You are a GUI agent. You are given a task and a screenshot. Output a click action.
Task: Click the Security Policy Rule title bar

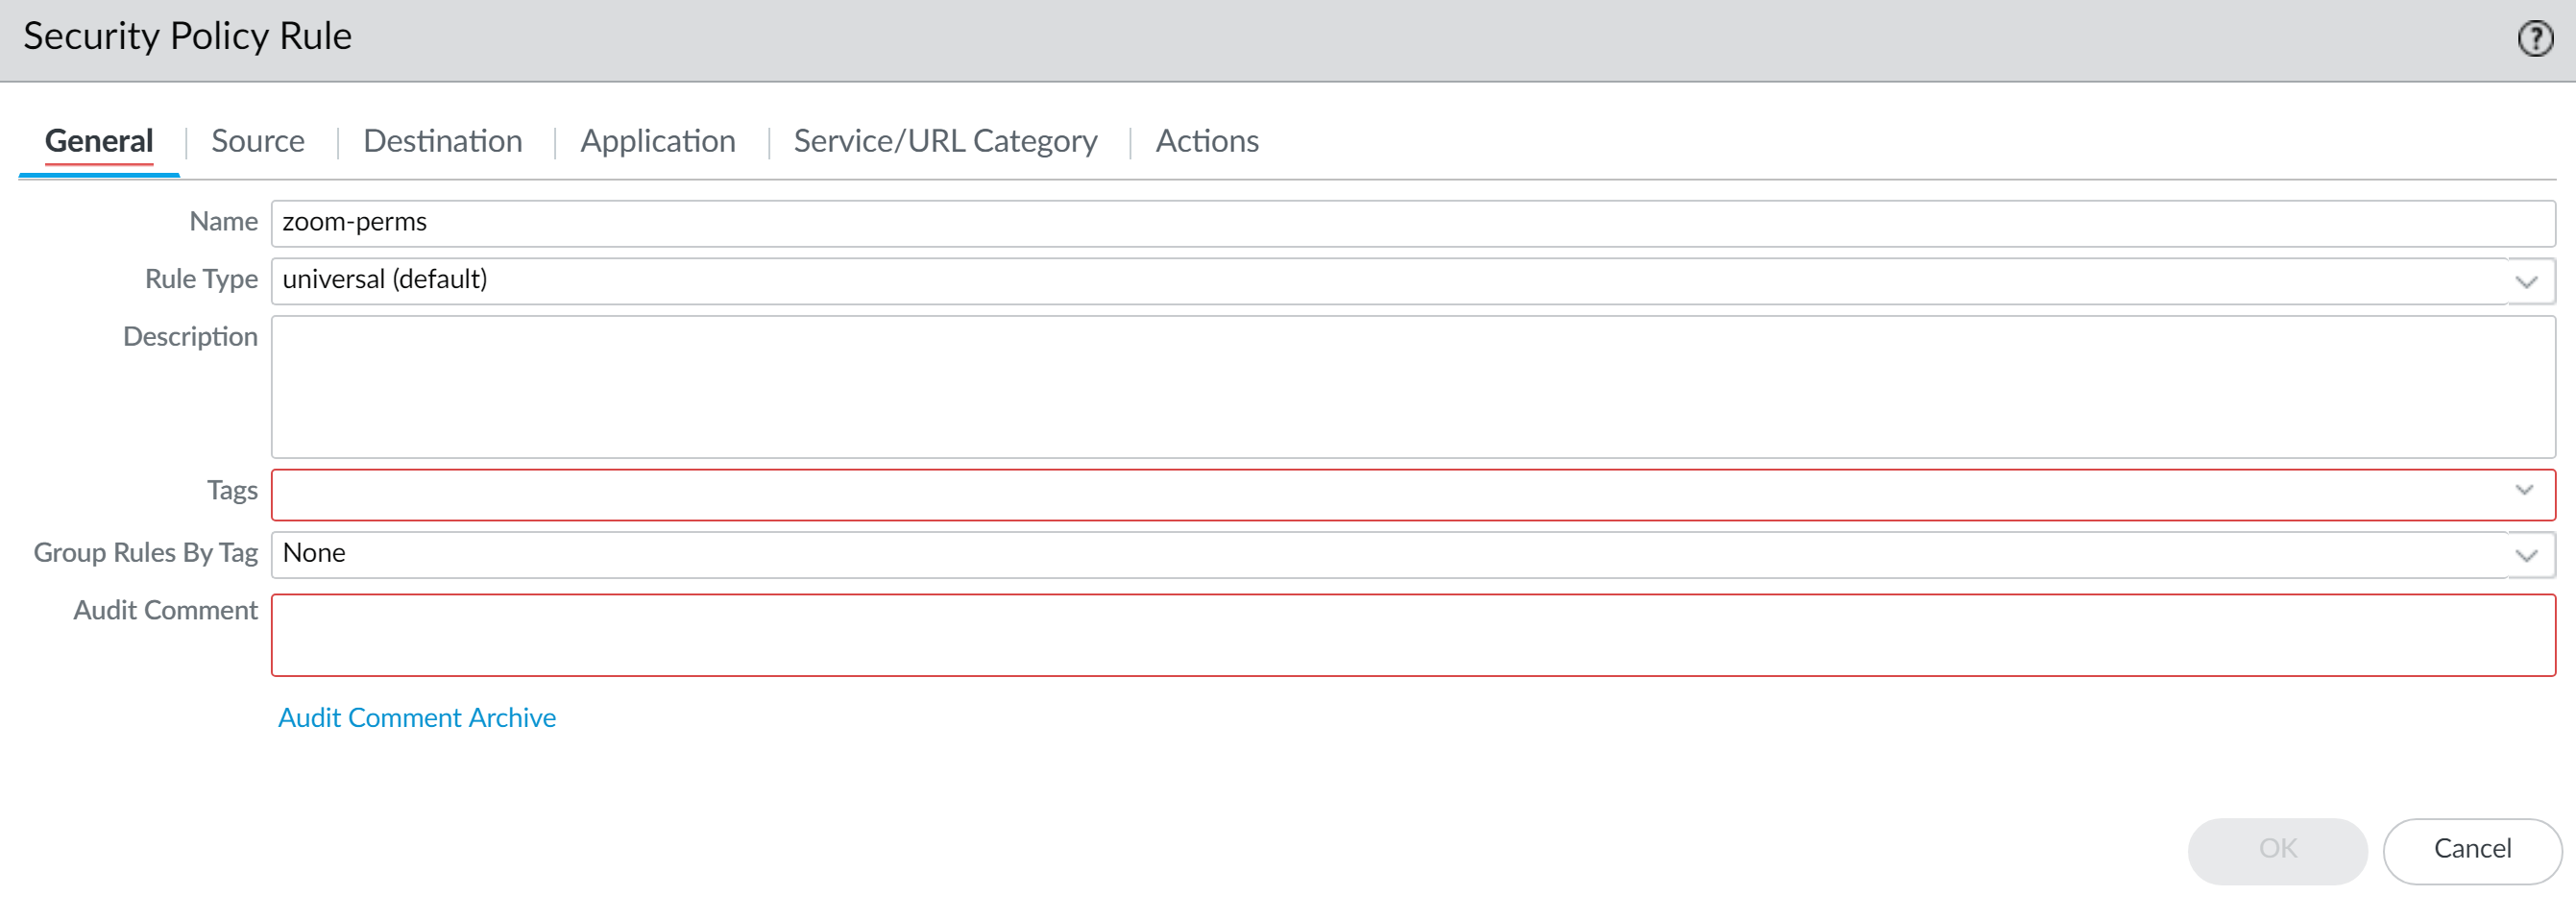1200,38
